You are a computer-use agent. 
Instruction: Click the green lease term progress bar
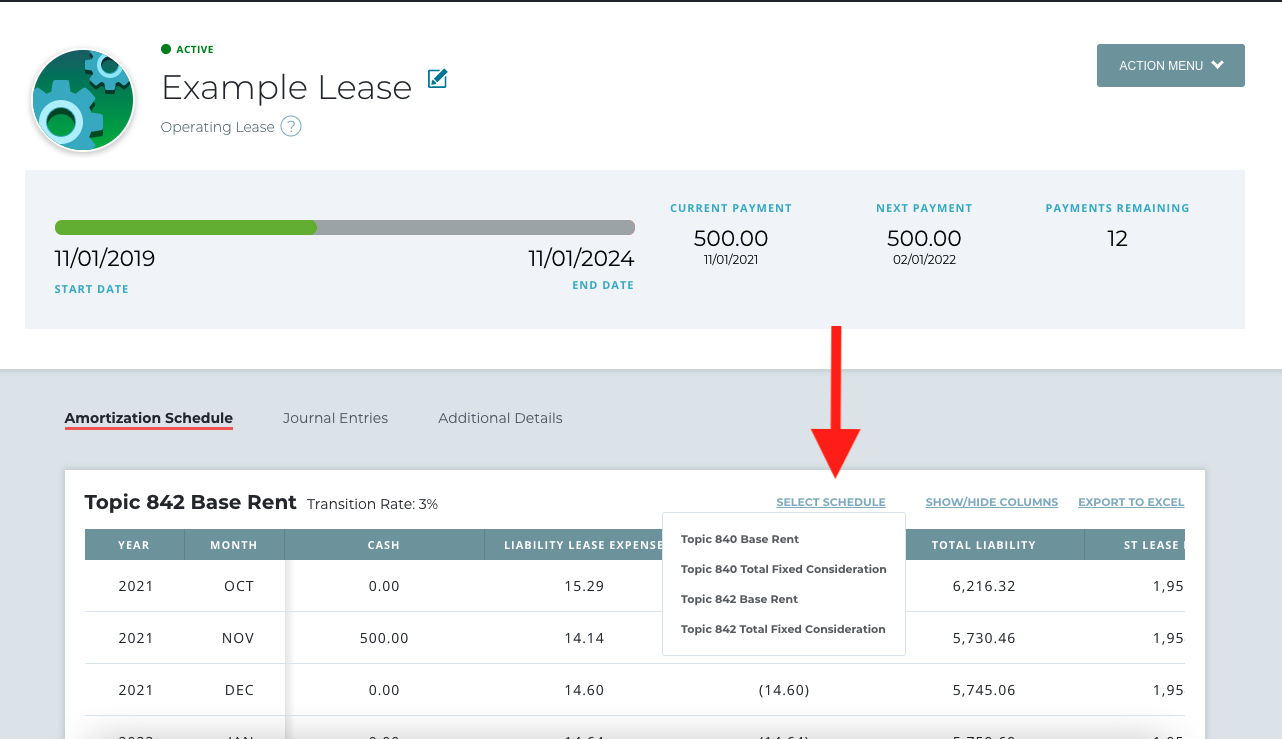(186, 227)
